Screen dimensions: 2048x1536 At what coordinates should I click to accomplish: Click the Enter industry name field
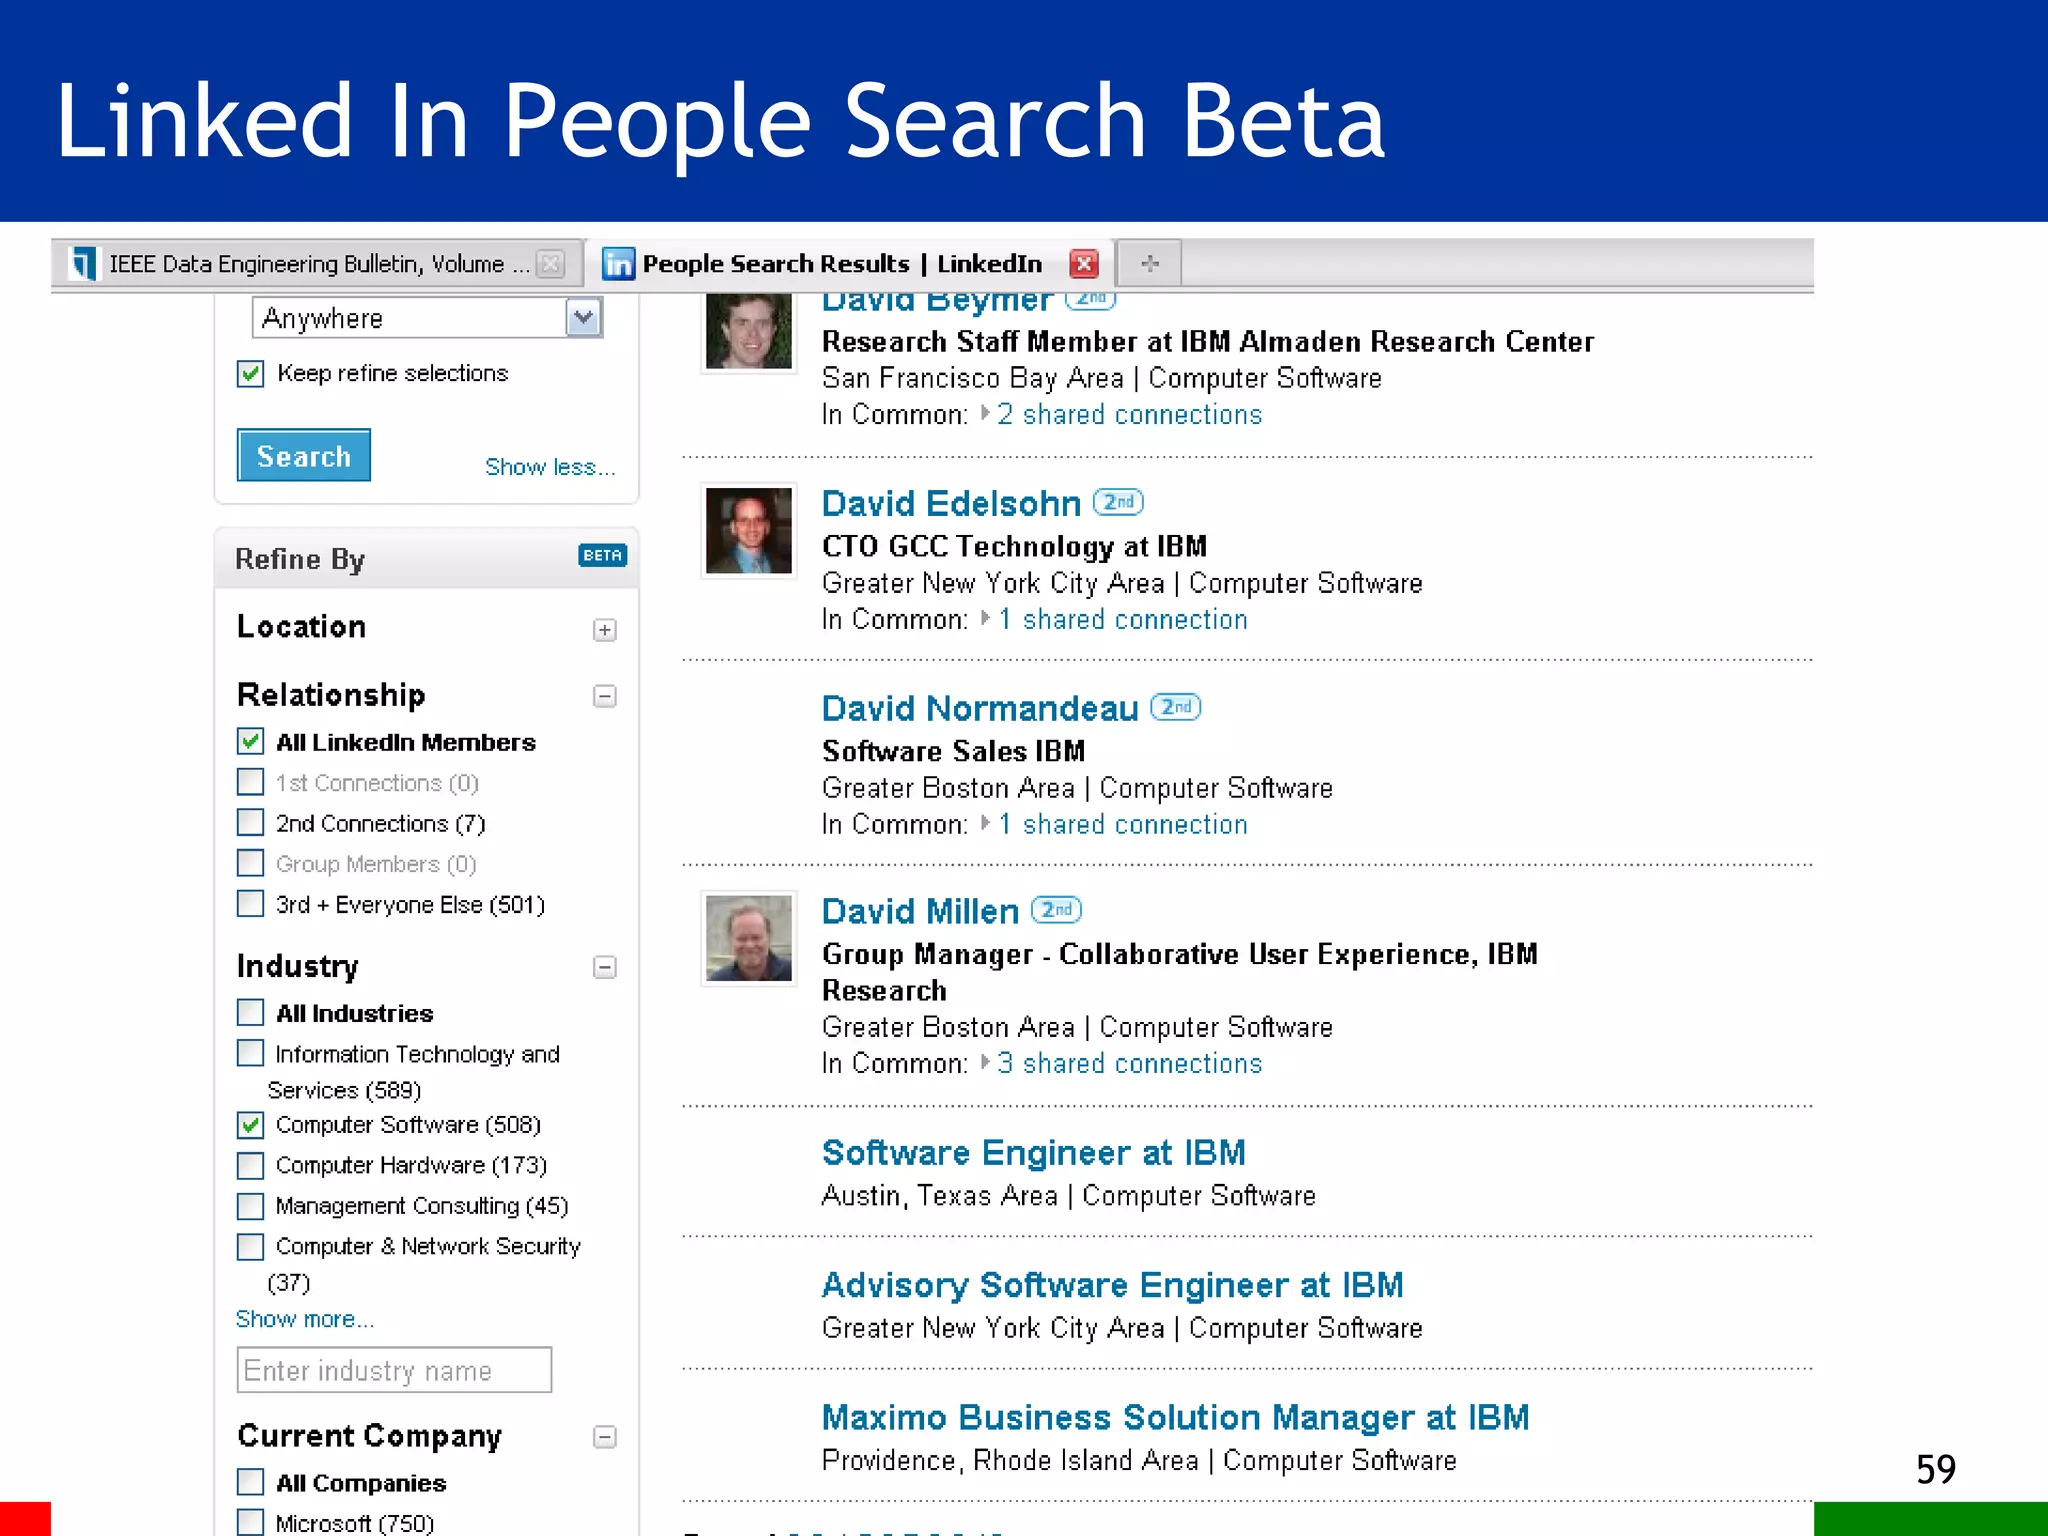tap(394, 1370)
